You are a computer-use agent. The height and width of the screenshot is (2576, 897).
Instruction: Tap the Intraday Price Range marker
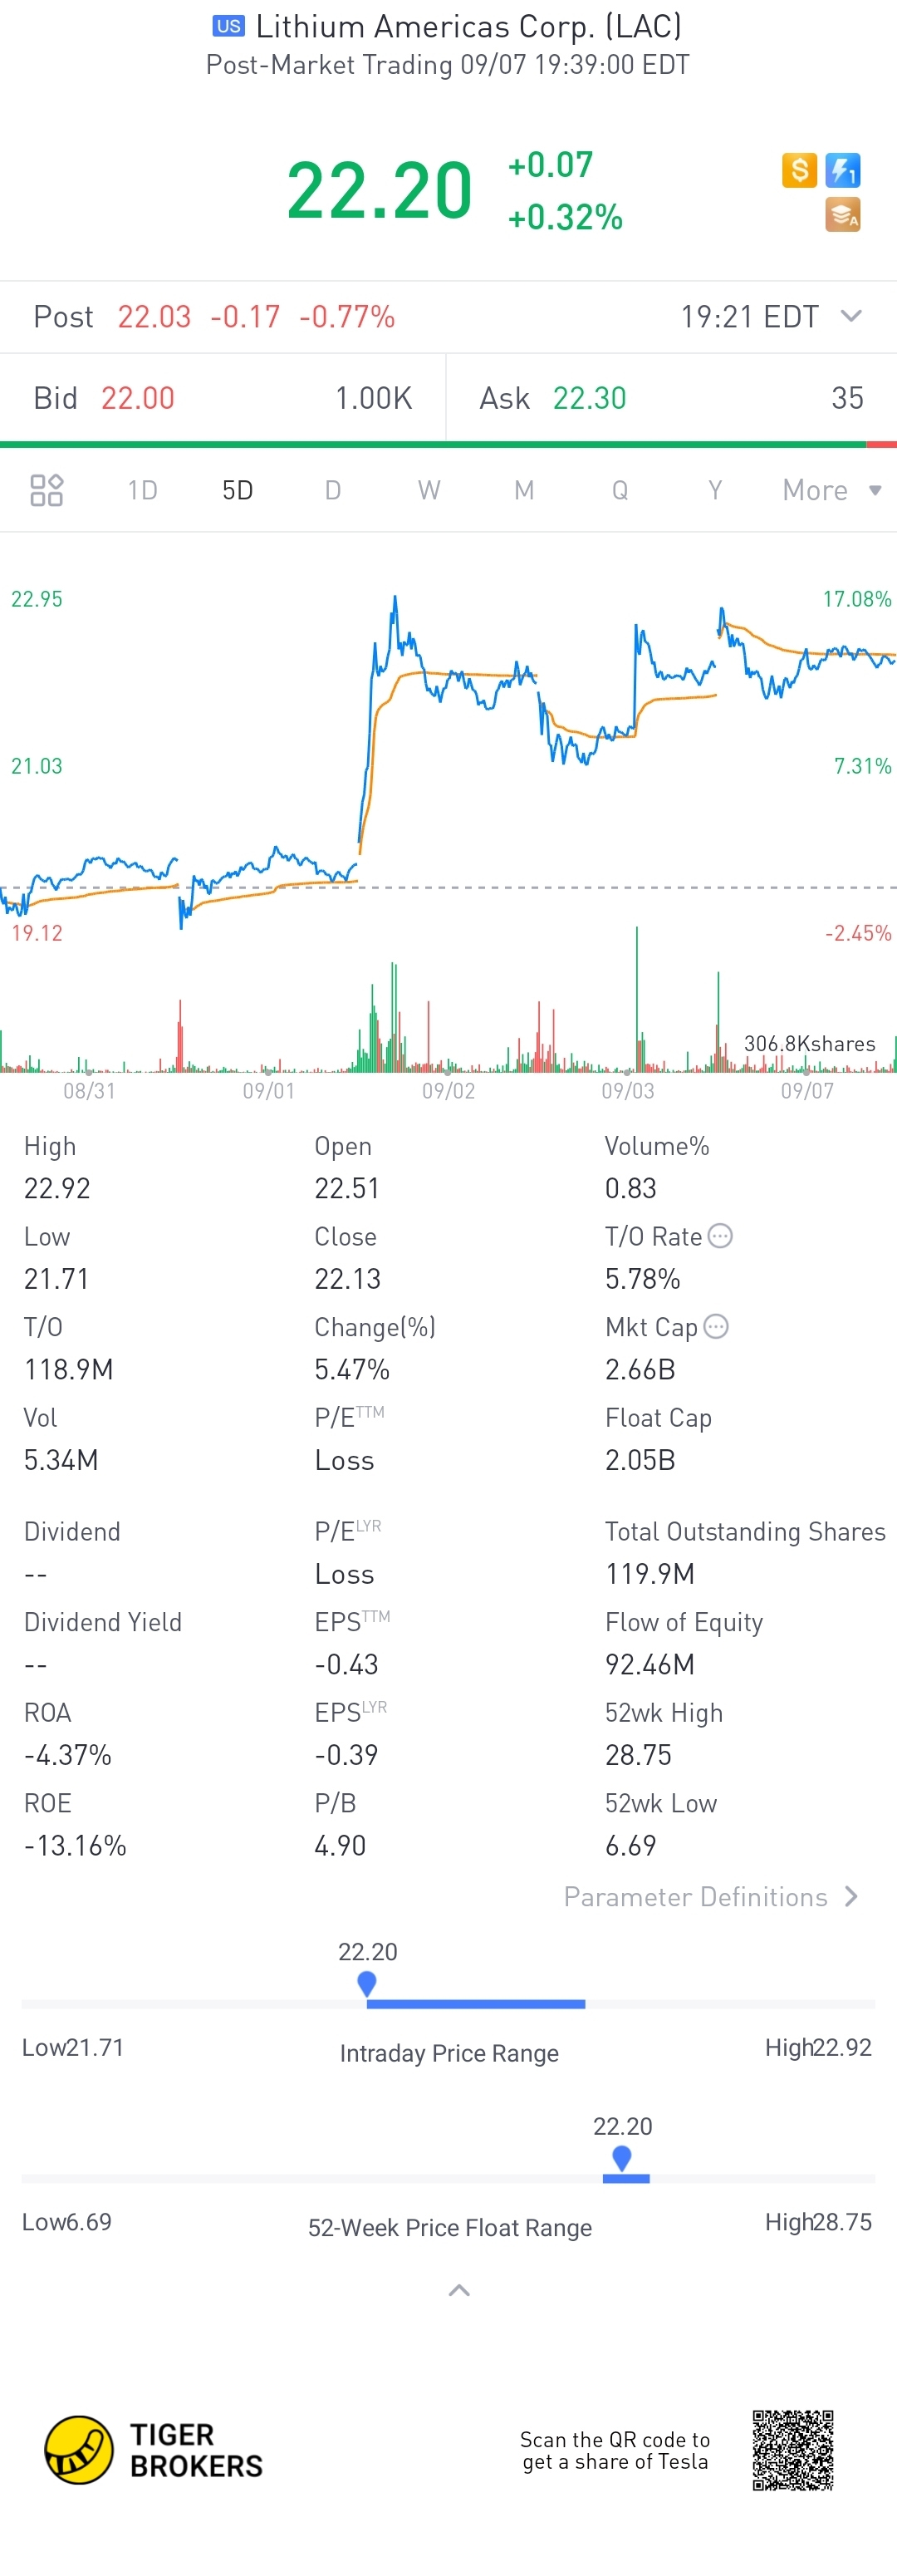[367, 1982]
